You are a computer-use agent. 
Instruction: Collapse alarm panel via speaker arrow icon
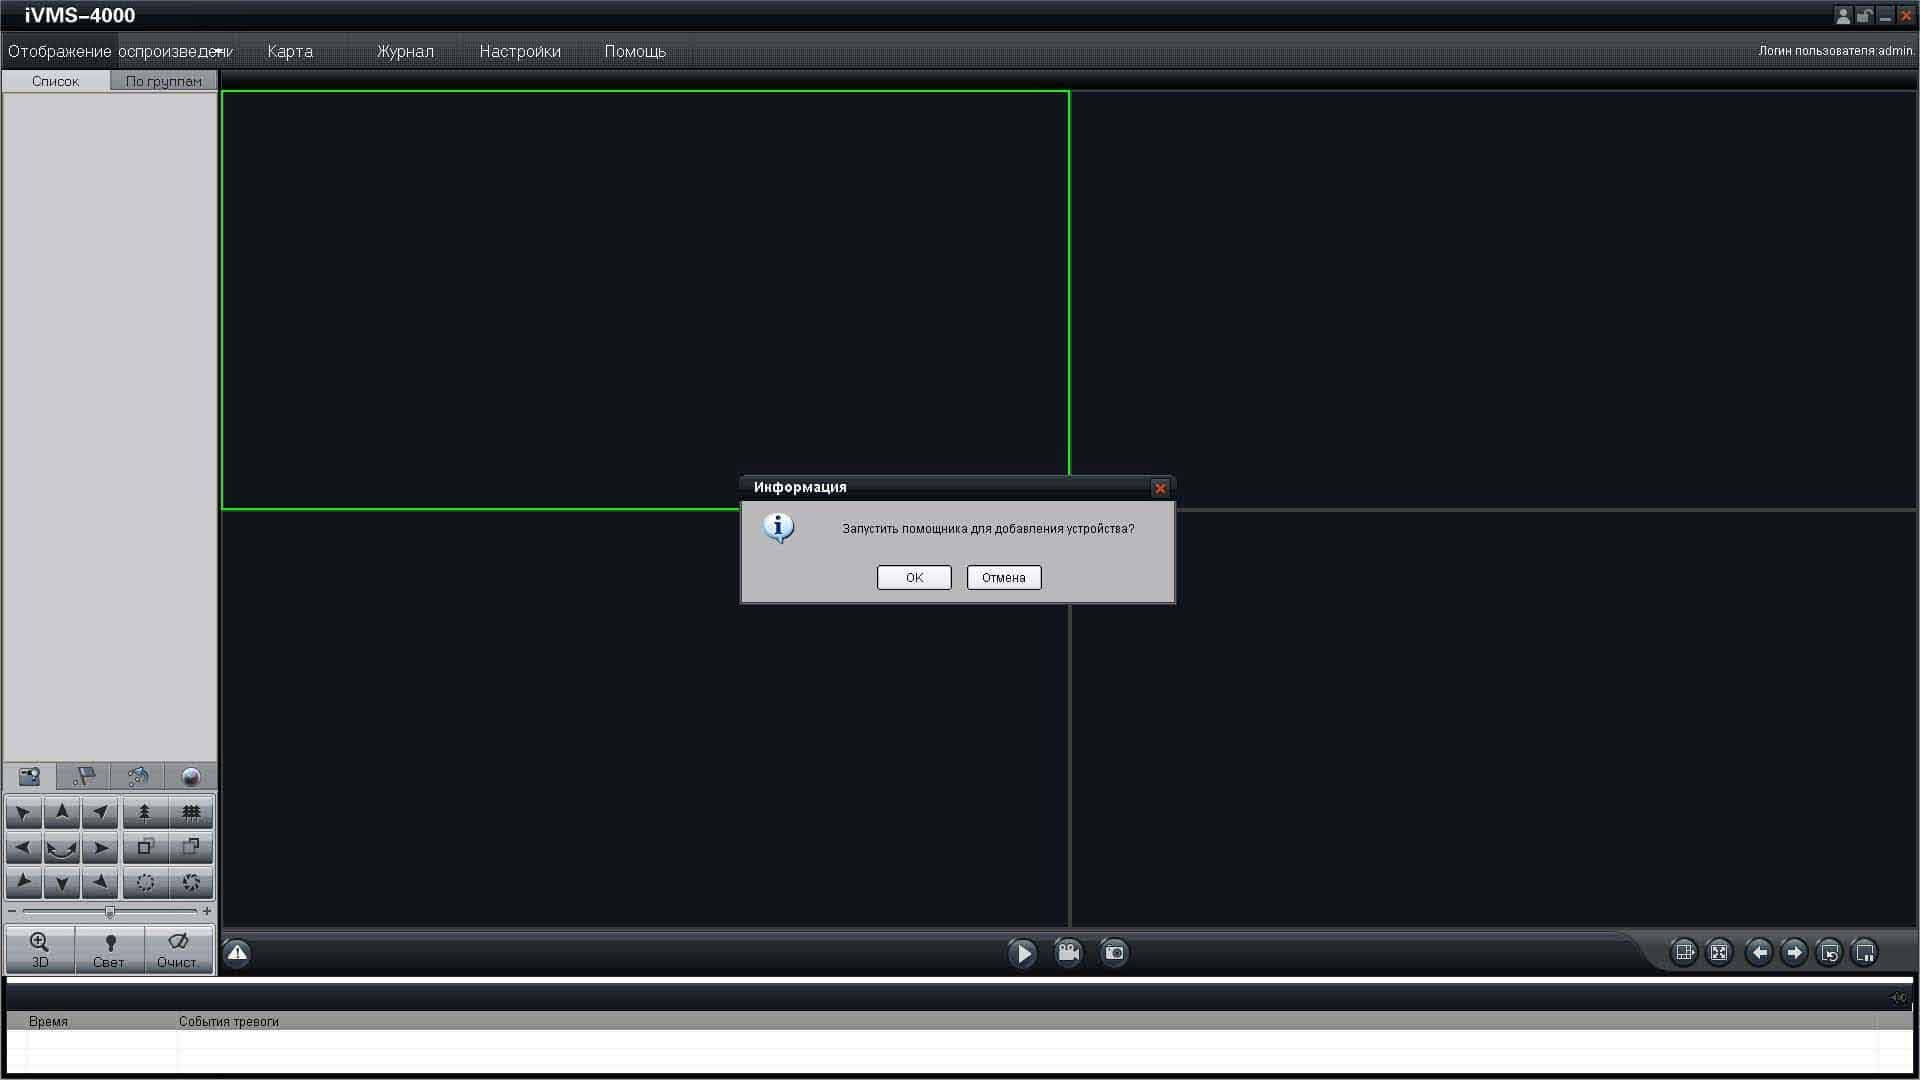pyautogui.click(x=1899, y=997)
